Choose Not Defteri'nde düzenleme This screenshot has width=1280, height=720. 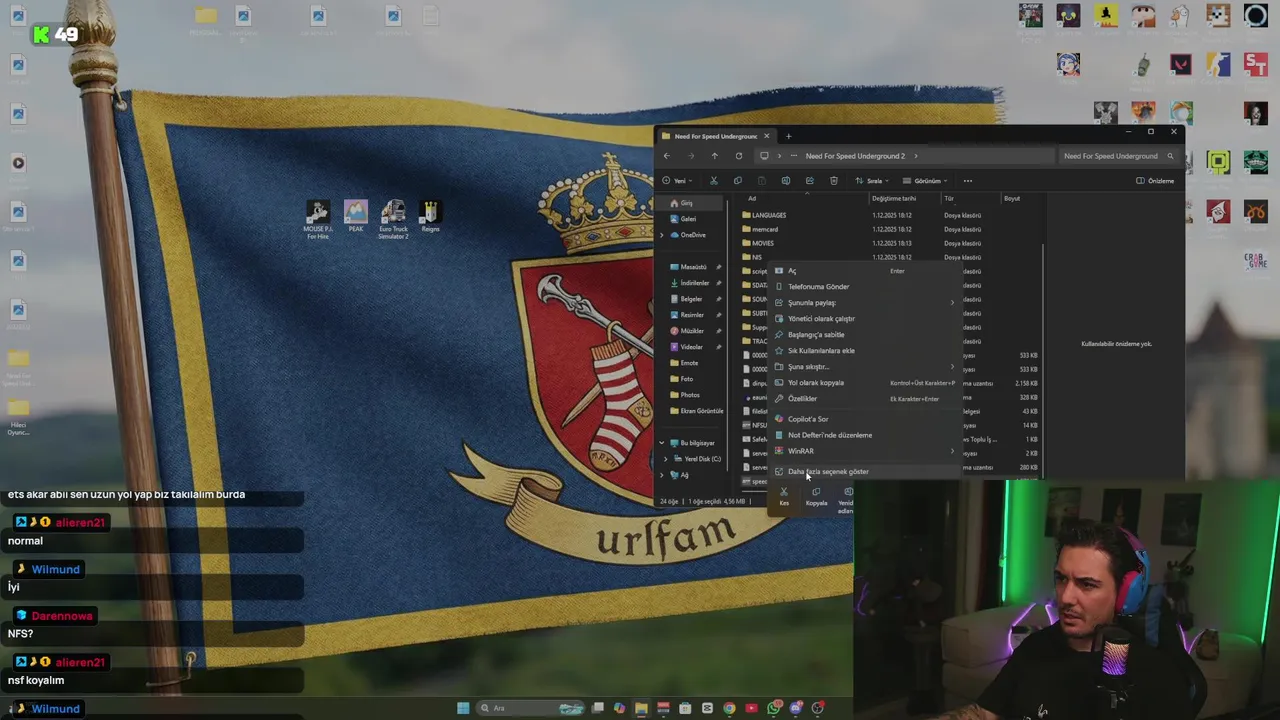(865, 435)
